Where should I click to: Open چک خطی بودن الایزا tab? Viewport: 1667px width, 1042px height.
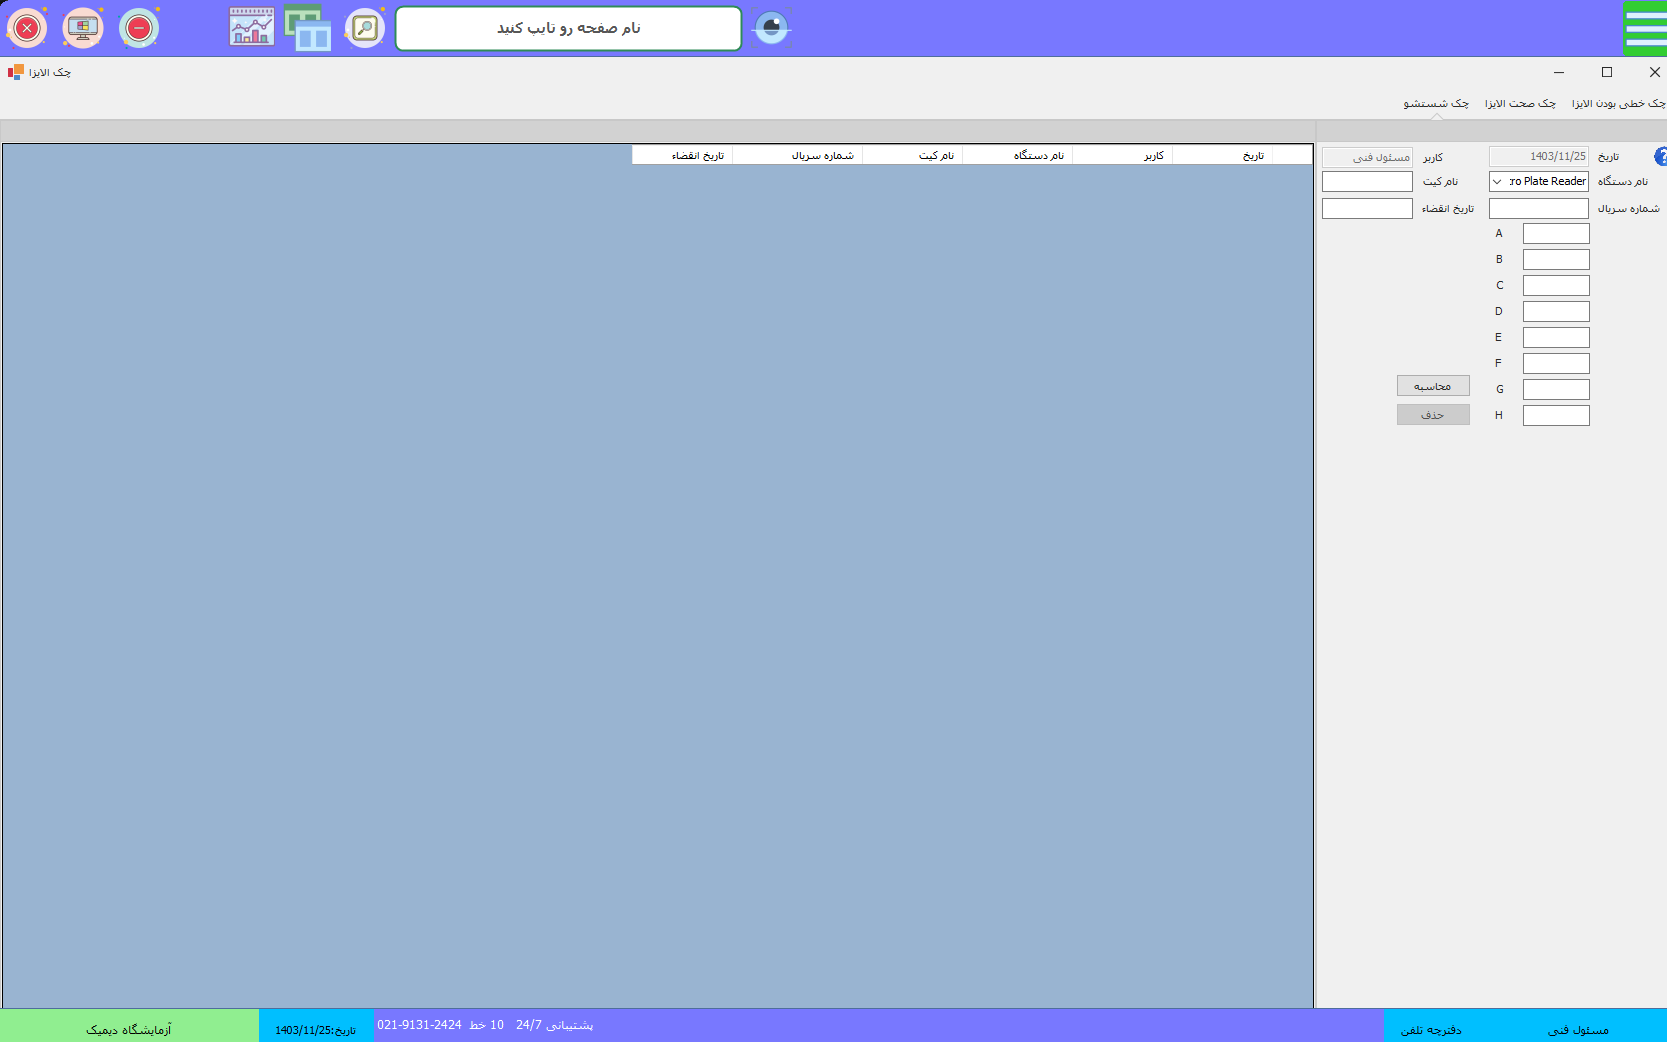click(1617, 104)
